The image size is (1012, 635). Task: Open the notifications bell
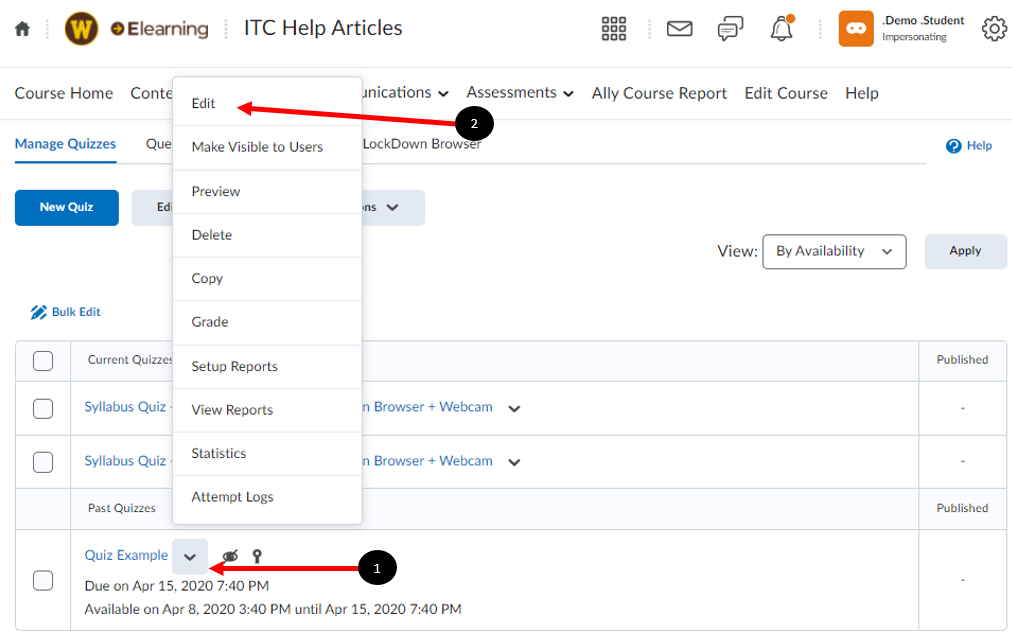click(x=781, y=29)
